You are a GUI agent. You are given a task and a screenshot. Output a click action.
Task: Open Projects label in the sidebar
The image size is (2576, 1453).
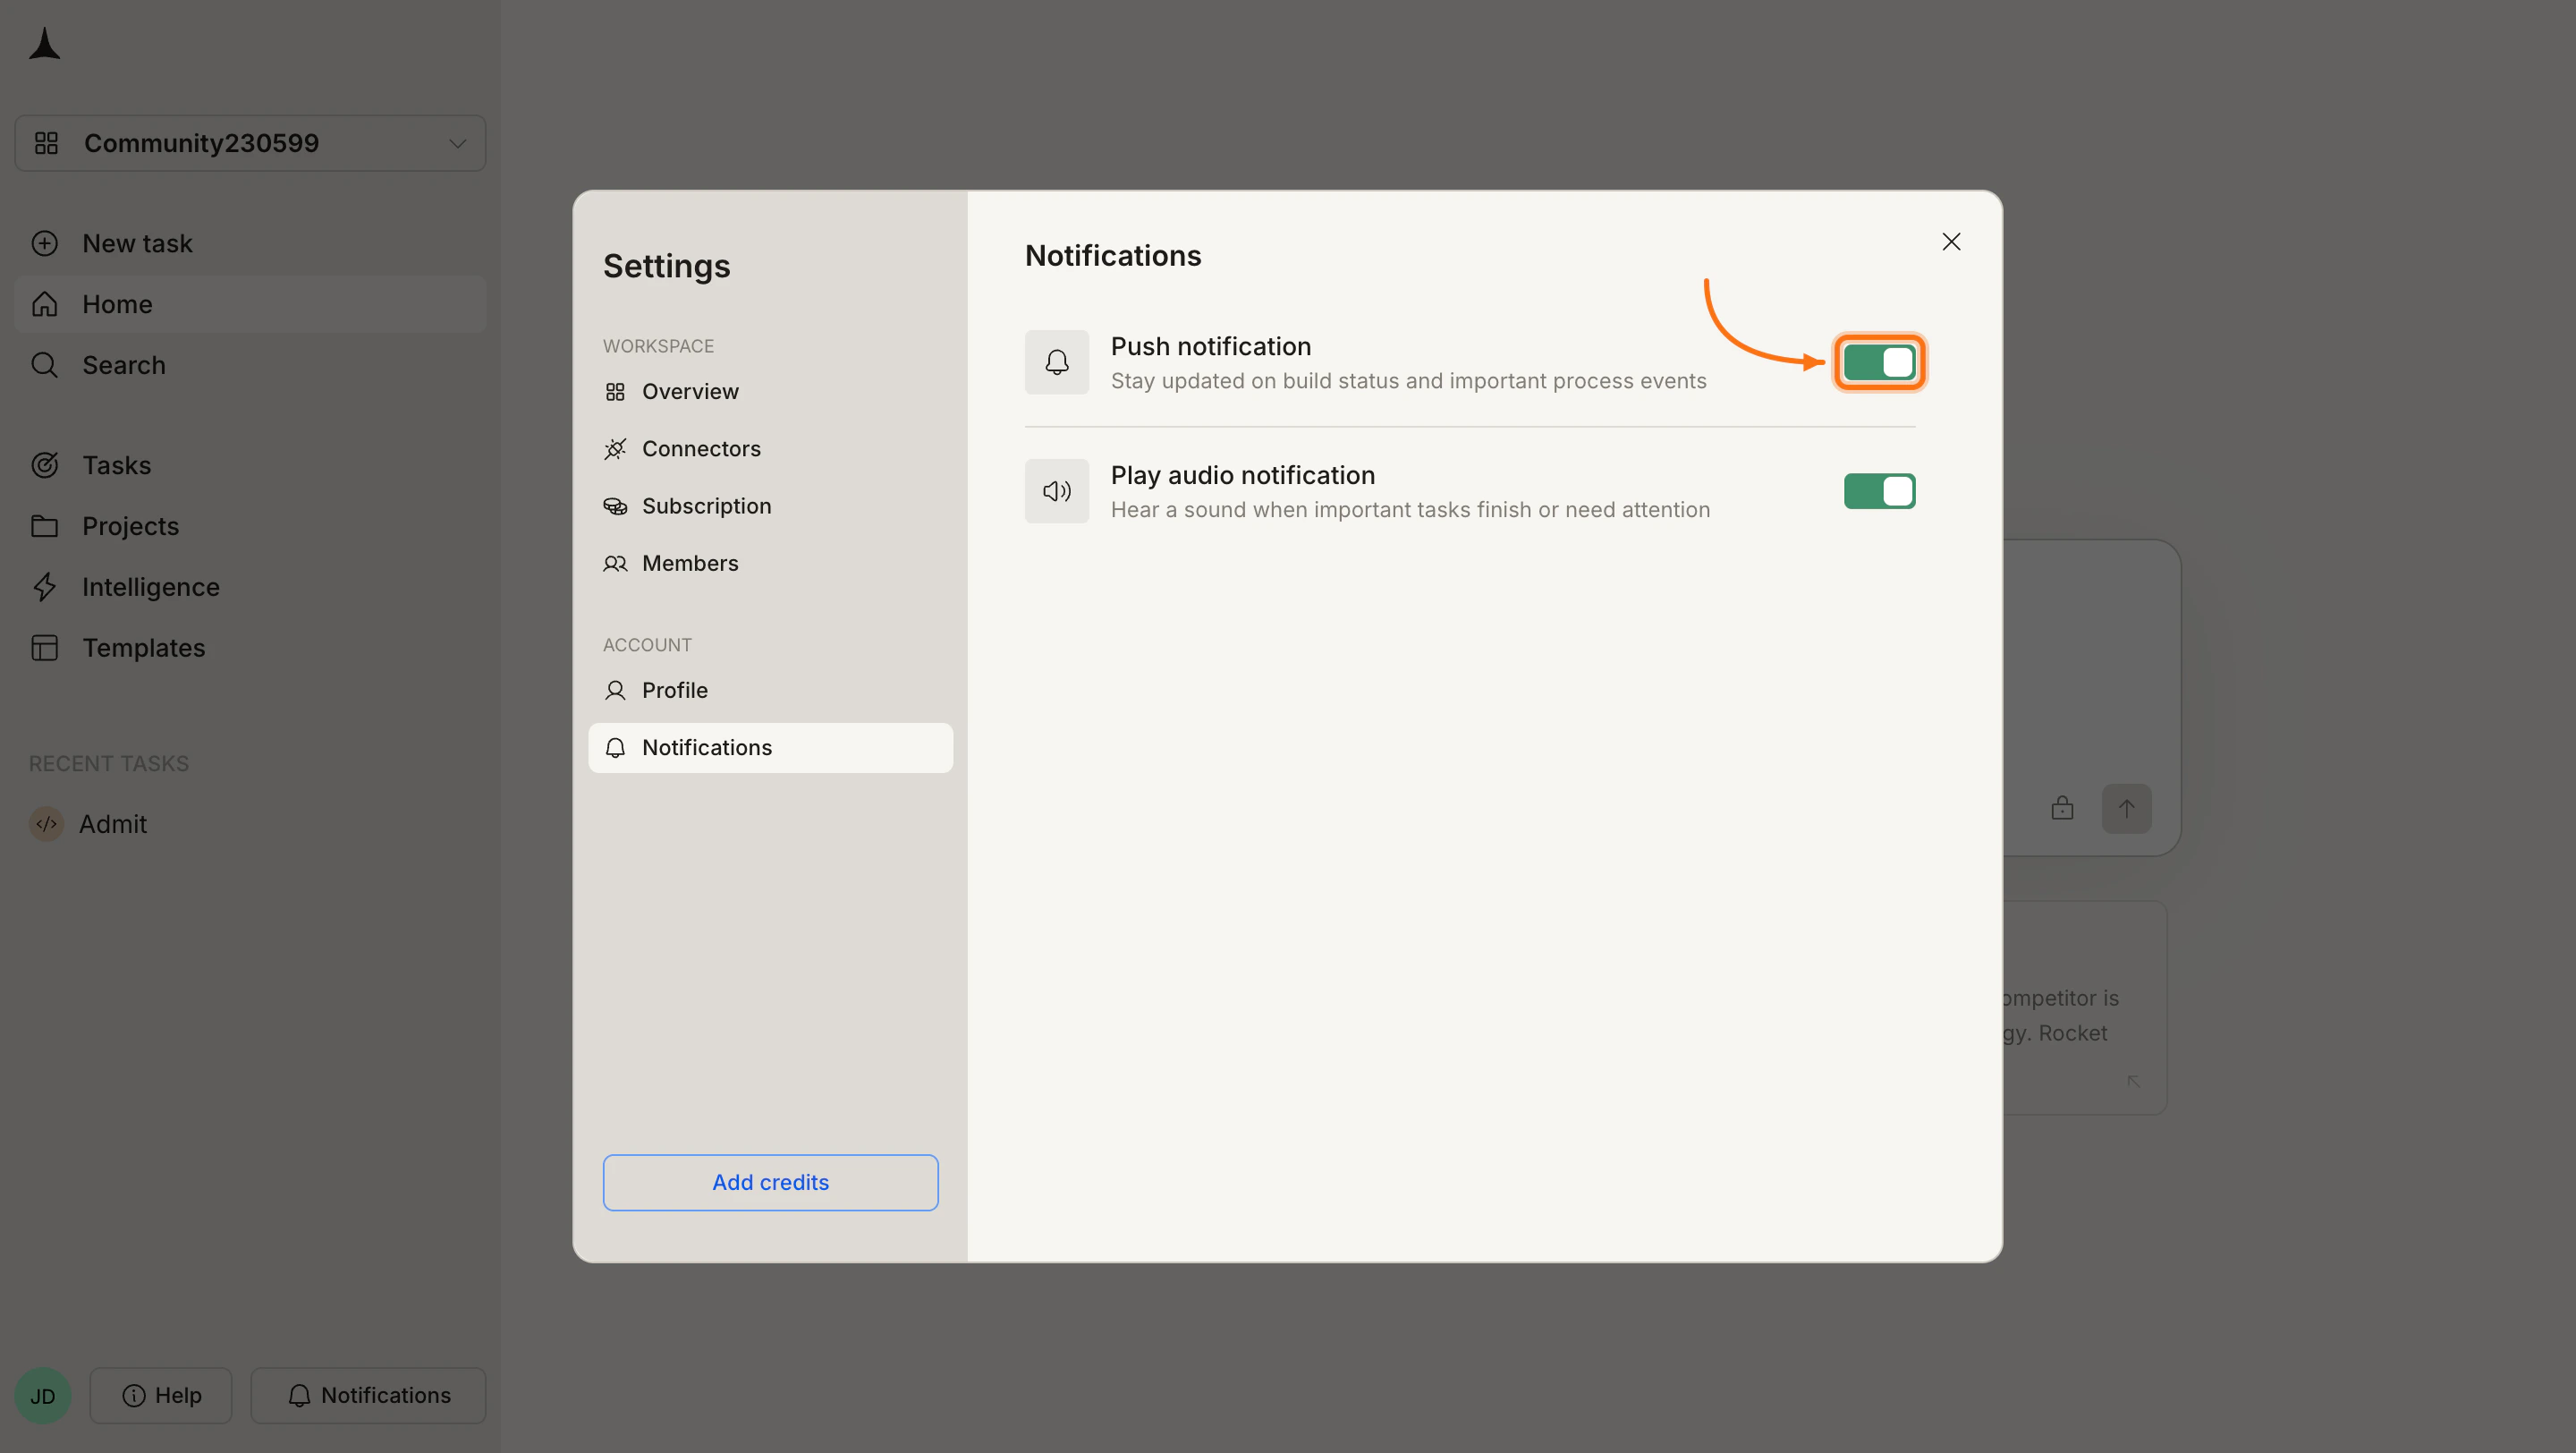point(130,526)
